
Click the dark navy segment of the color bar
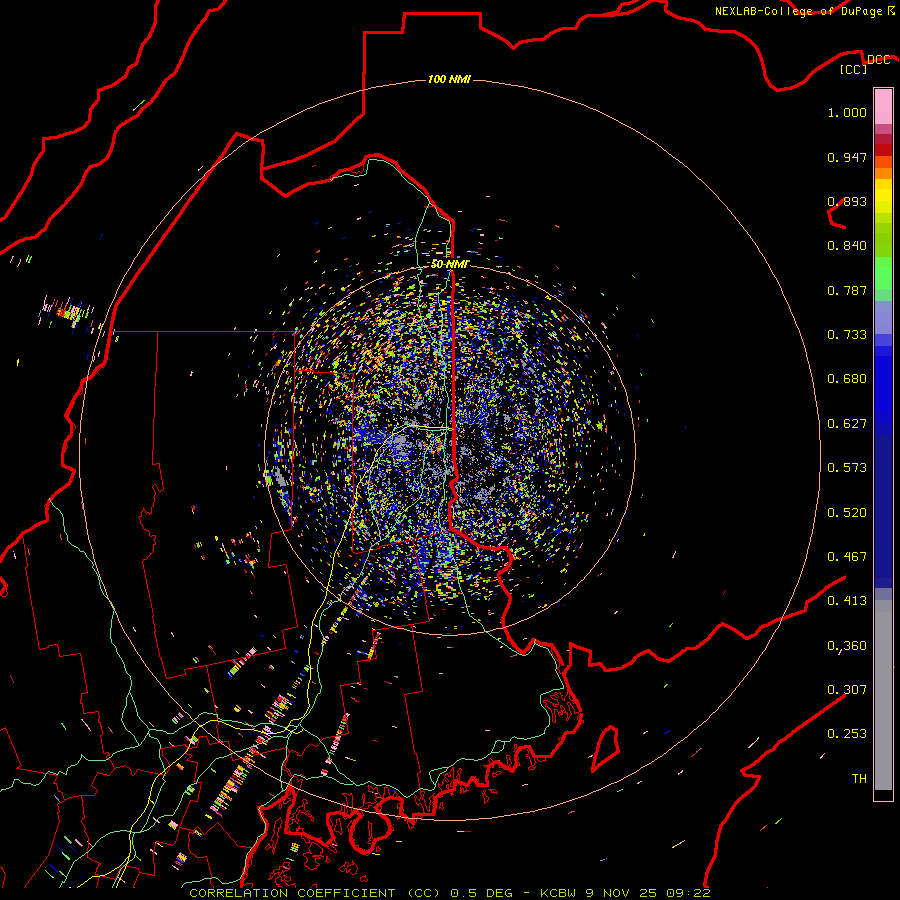pos(883,511)
